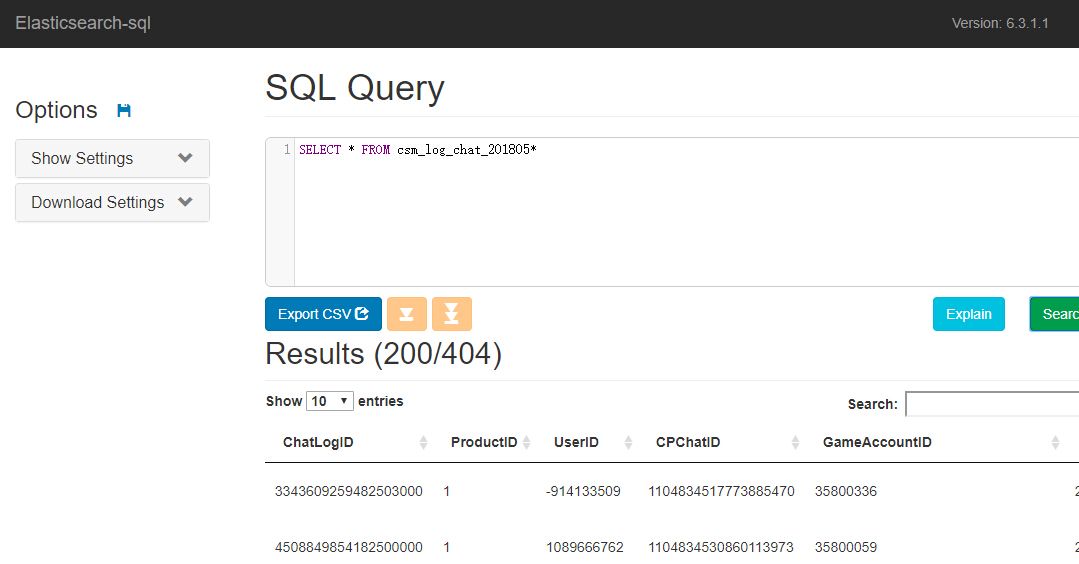The image size is (1079, 564).
Task: Click the fetch next results orange button
Action: pyautogui.click(x=407, y=314)
